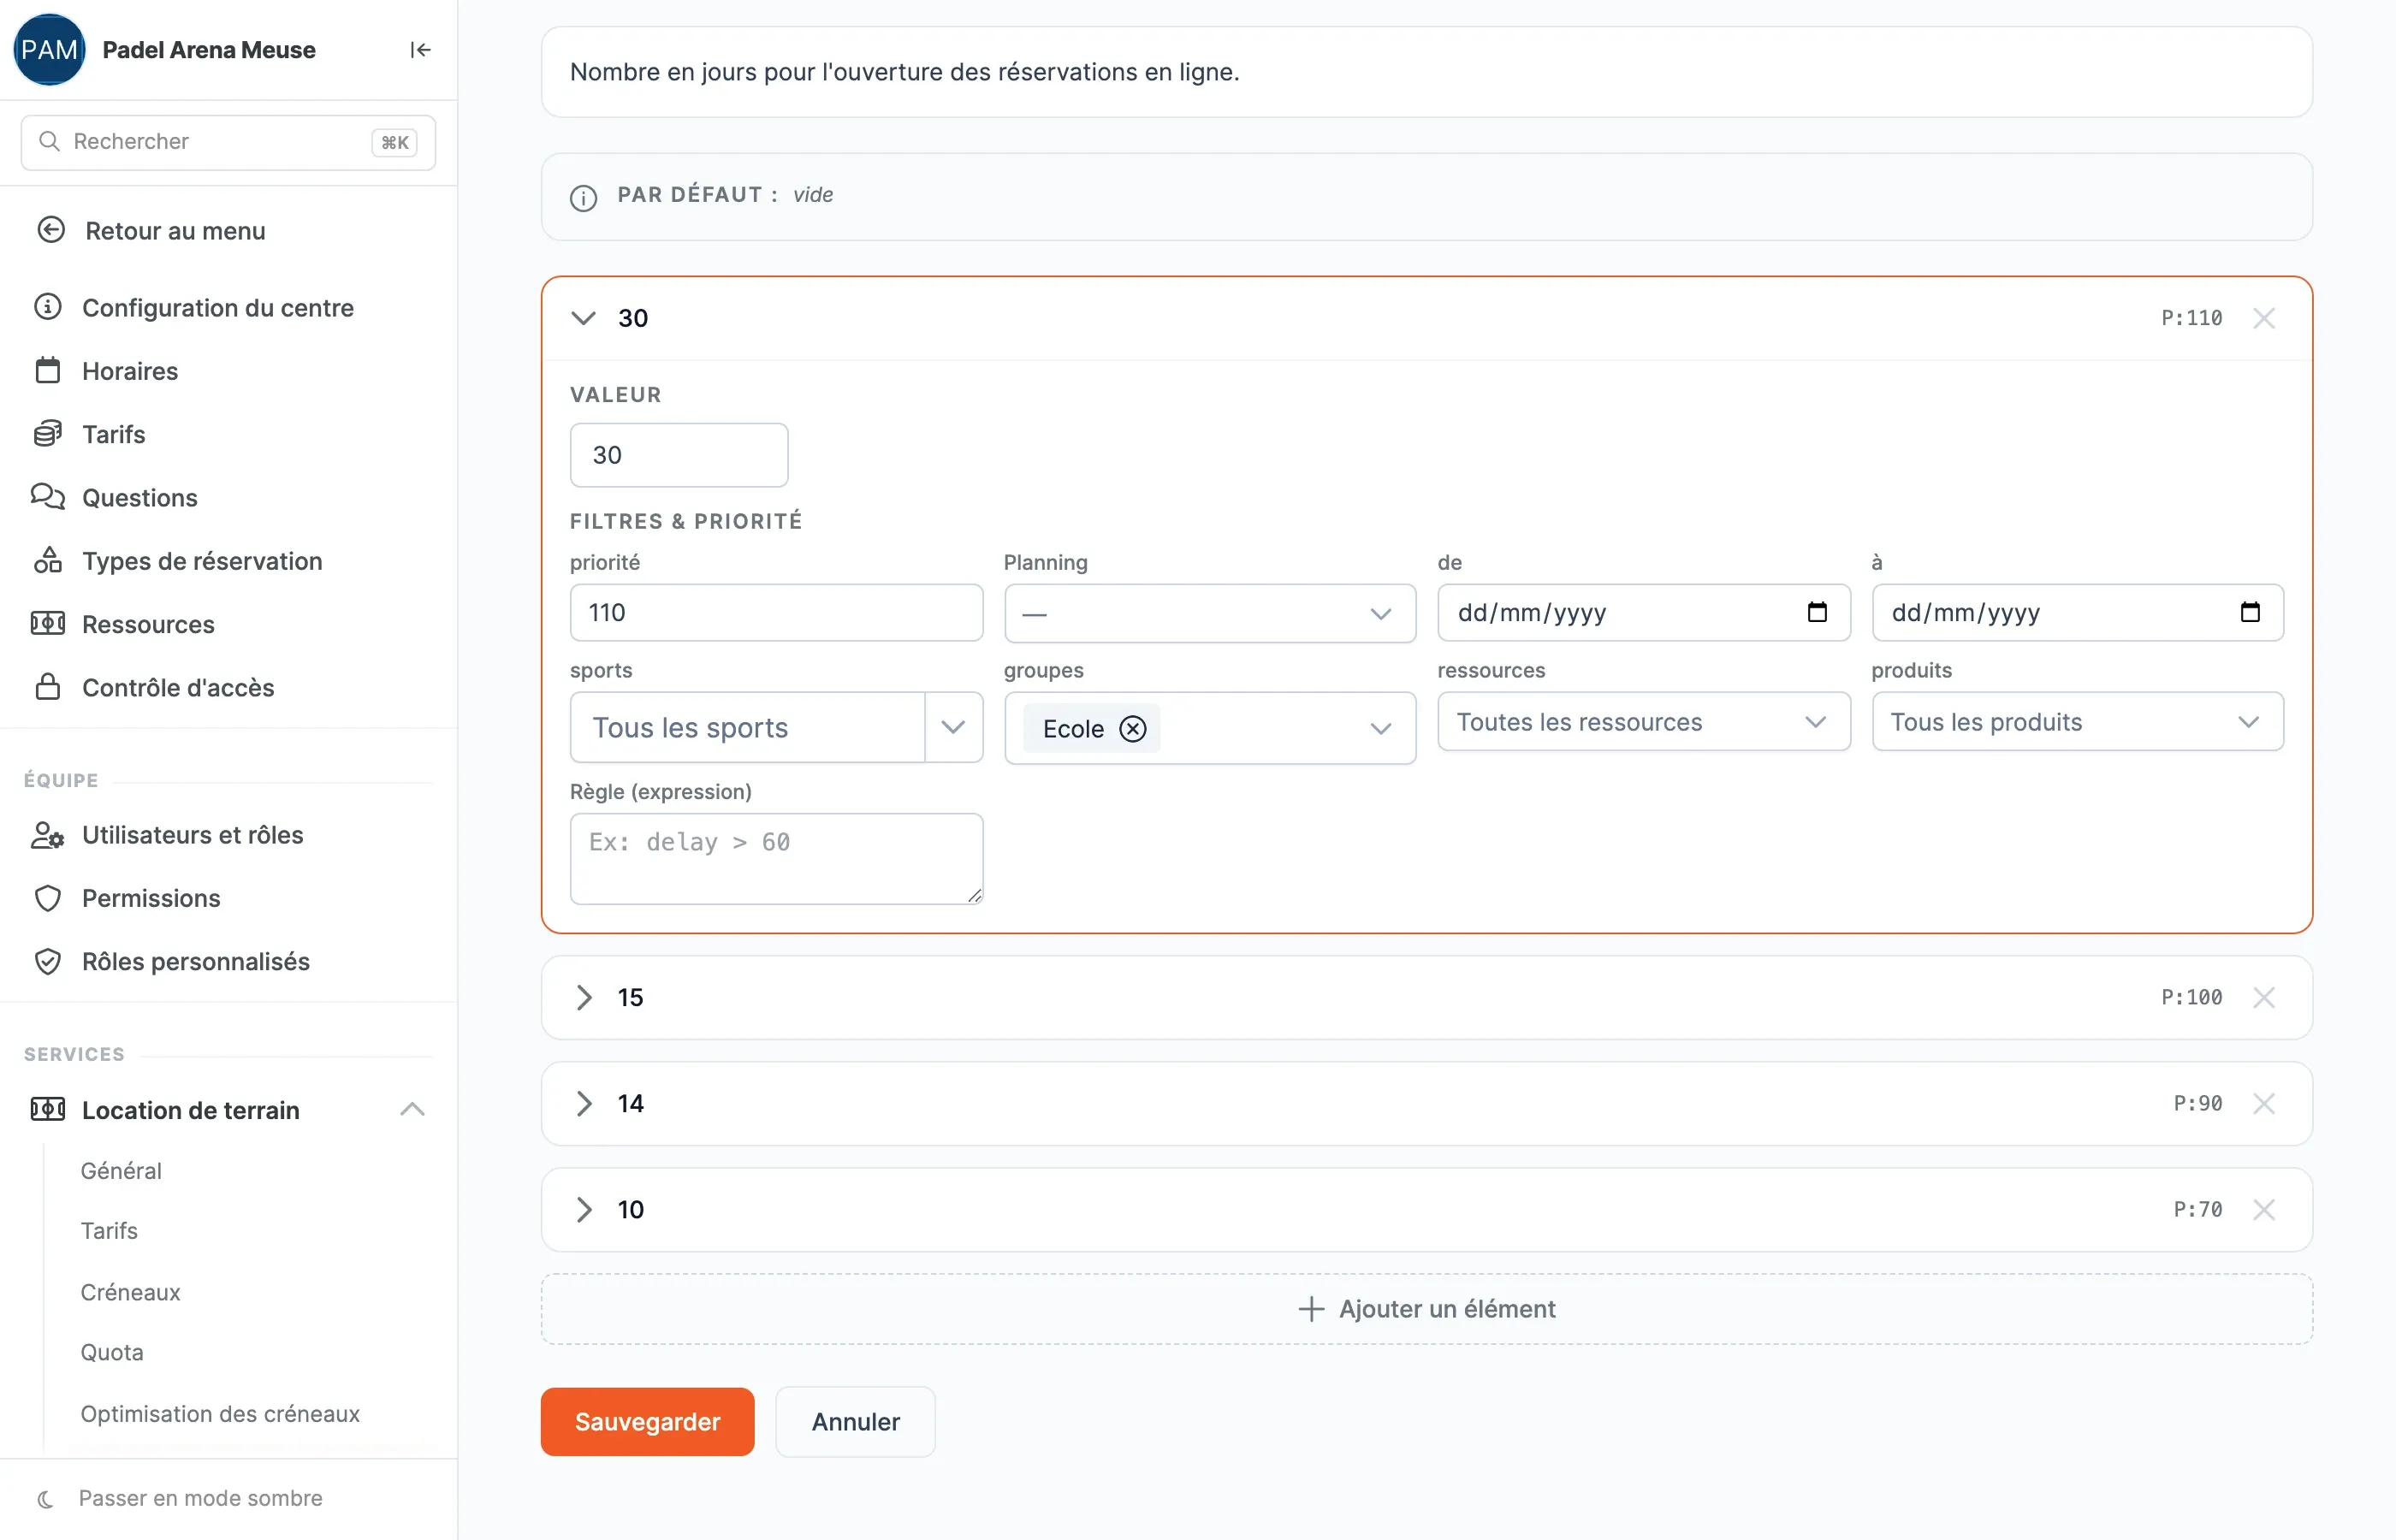This screenshot has height=1540, width=2396.
Task: Open calendar picker for the 'à' date
Action: pos(2250,612)
